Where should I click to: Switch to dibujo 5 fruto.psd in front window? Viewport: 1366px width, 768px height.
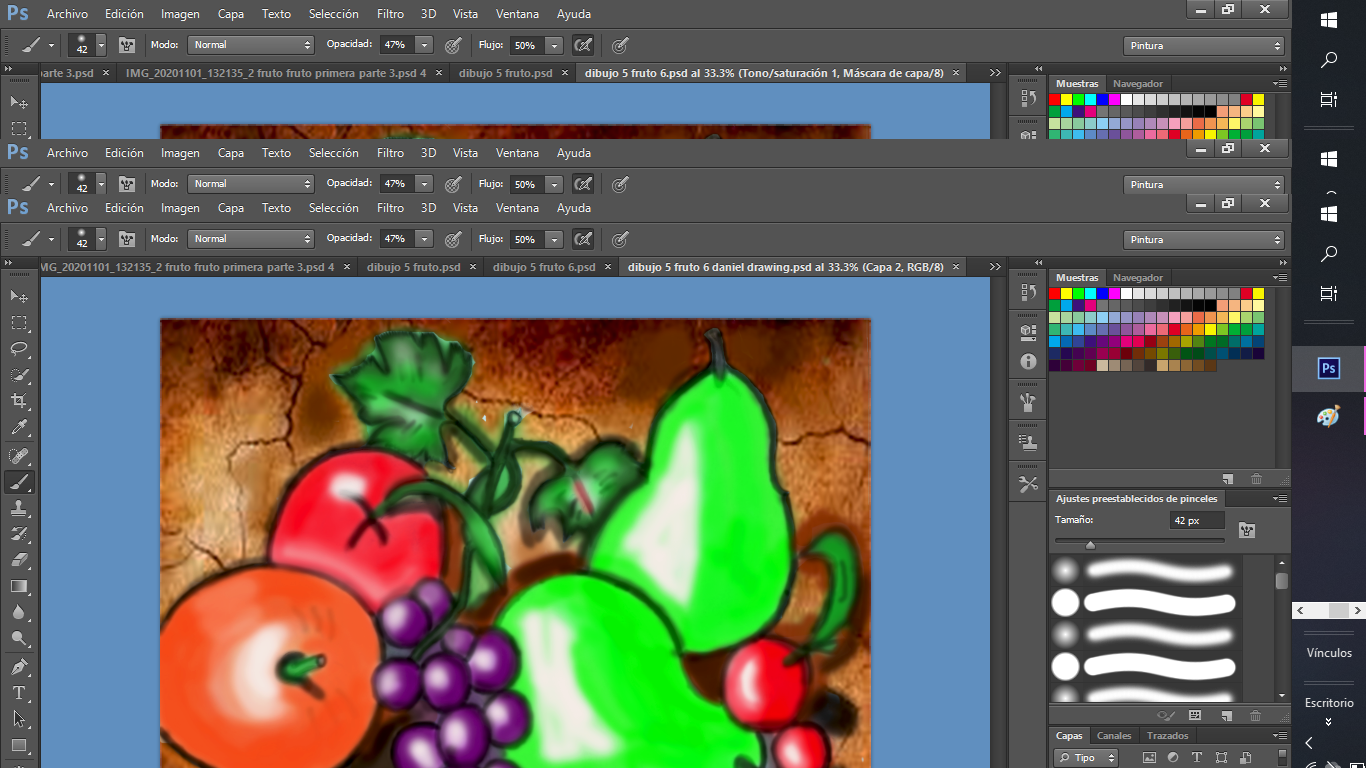pos(413,267)
